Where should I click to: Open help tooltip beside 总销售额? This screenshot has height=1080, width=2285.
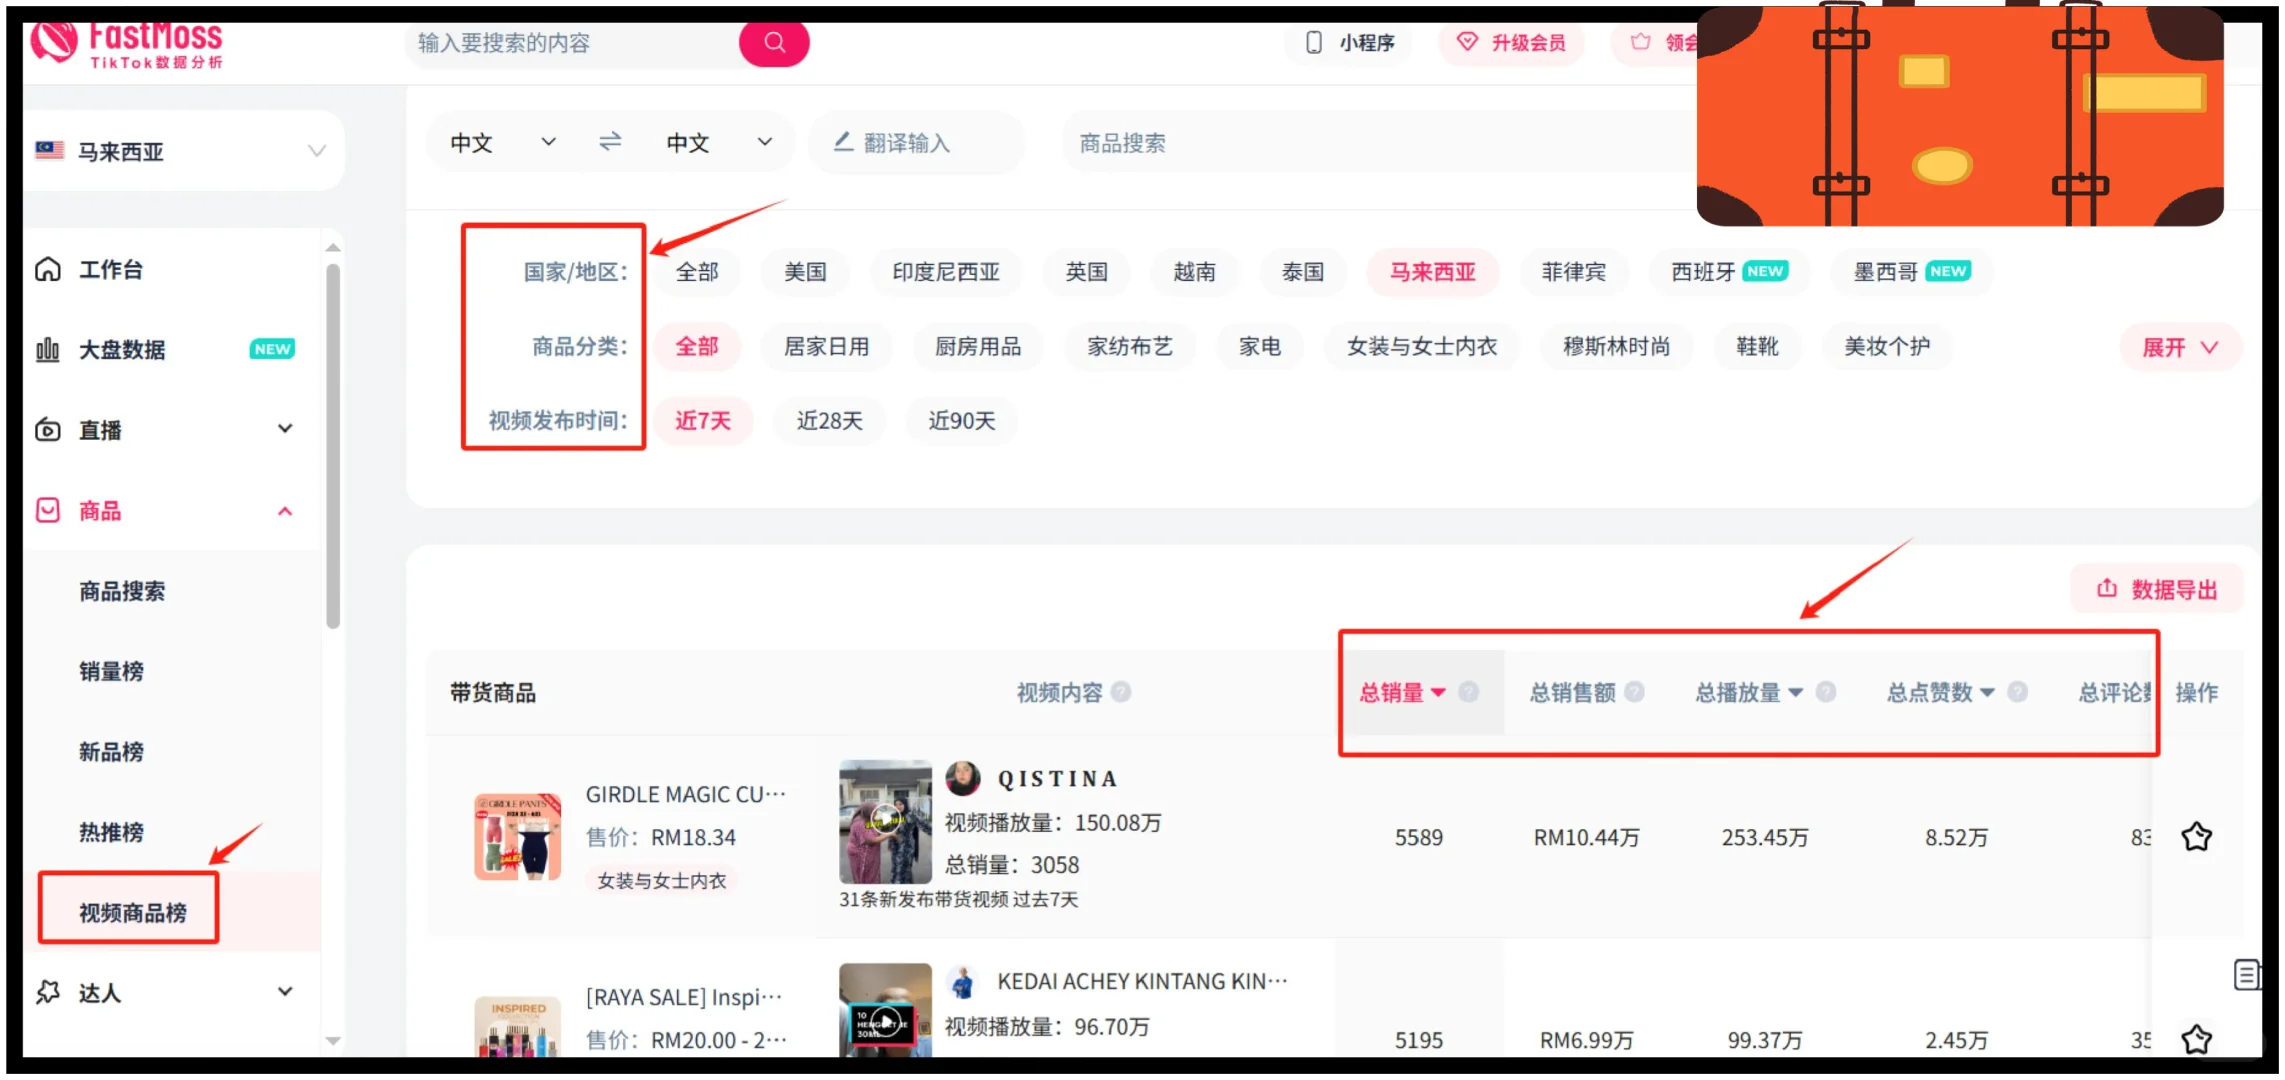pos(1634,692)
